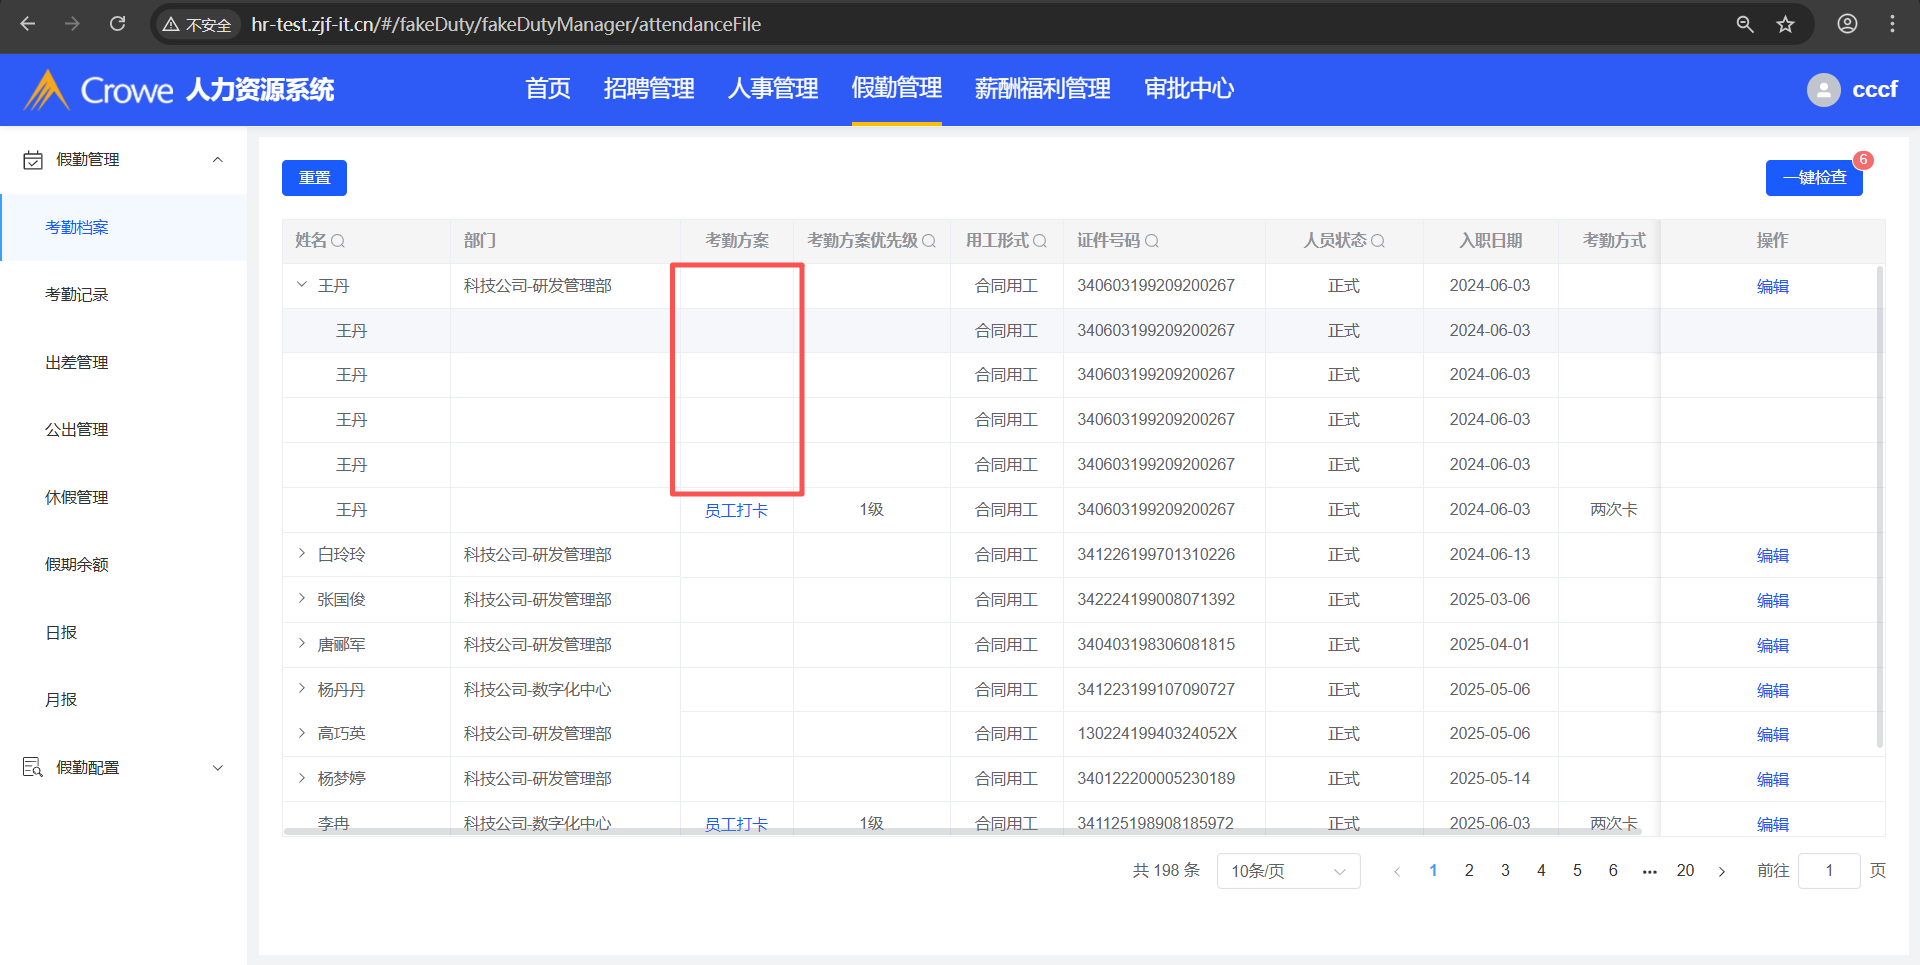Go to page 3 in pagination

1505,871
